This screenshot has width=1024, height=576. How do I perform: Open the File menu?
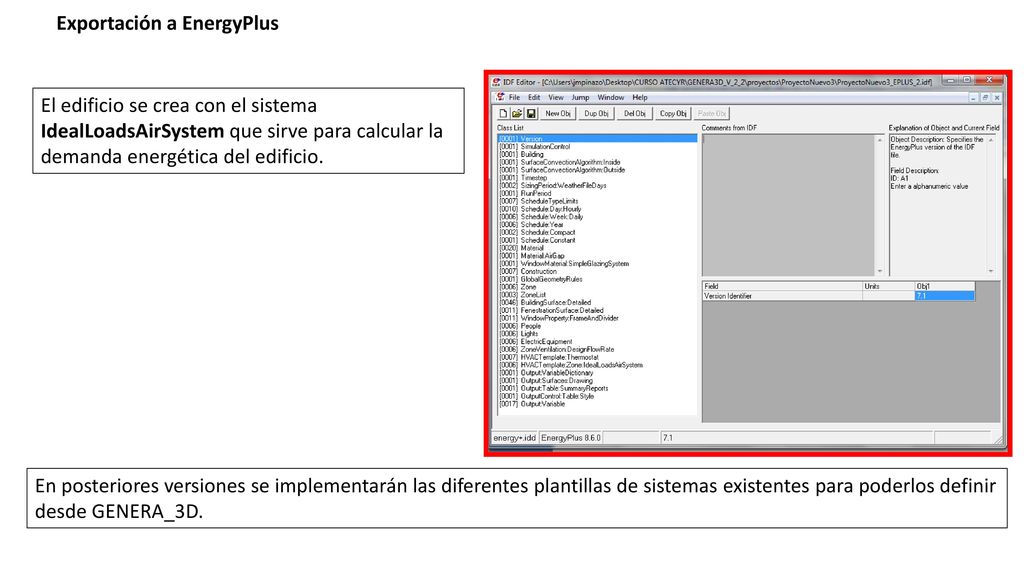(x=515, y=97)
